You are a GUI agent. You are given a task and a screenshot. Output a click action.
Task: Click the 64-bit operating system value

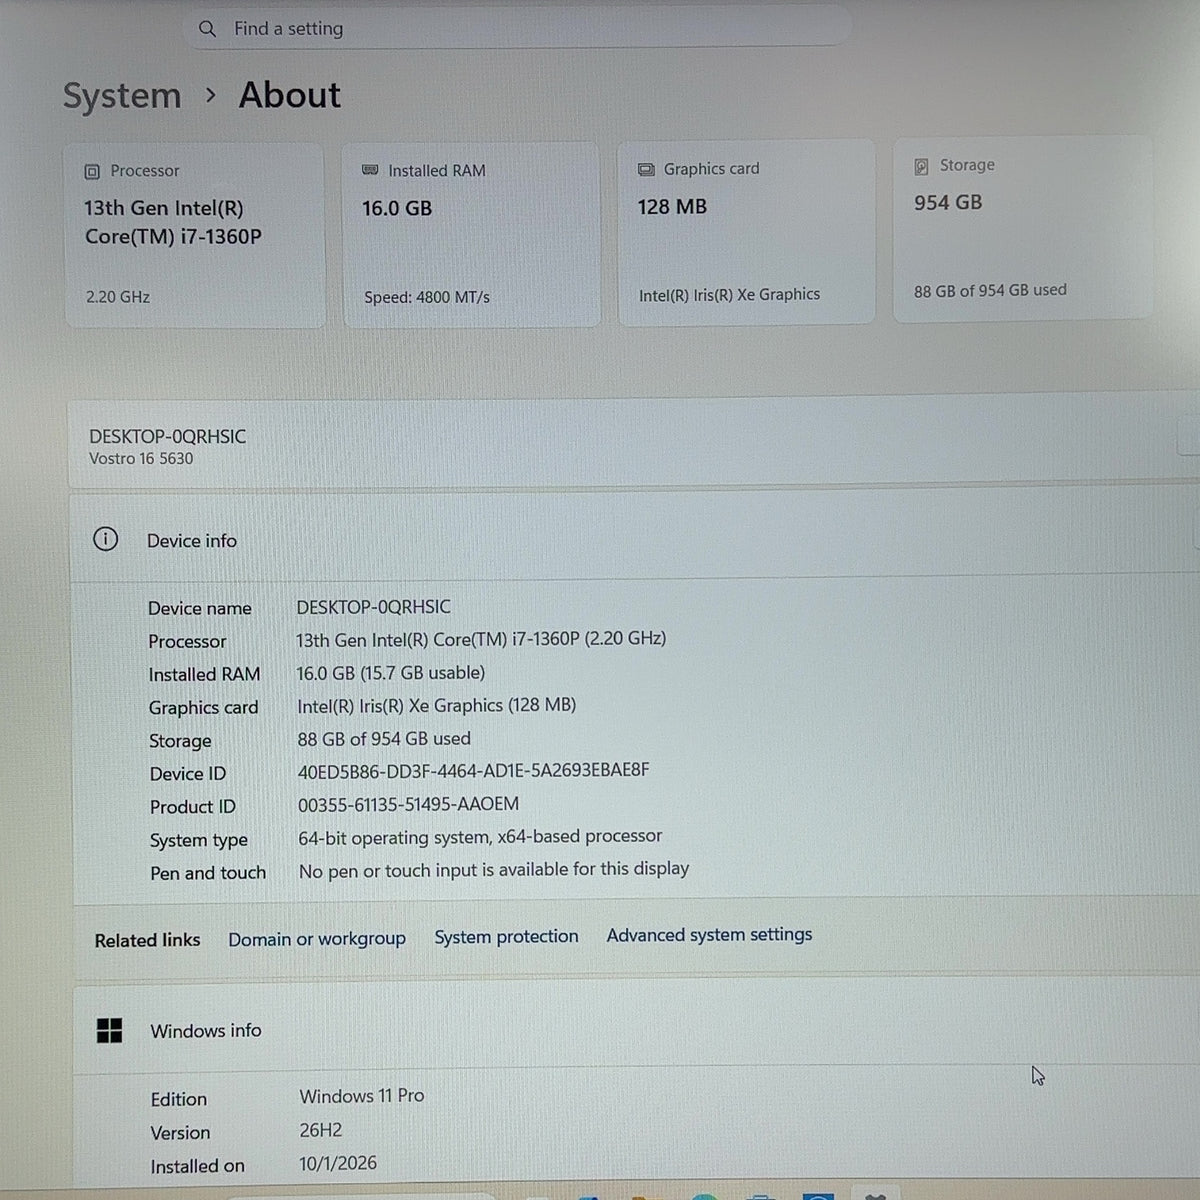(x=480, y=837)
